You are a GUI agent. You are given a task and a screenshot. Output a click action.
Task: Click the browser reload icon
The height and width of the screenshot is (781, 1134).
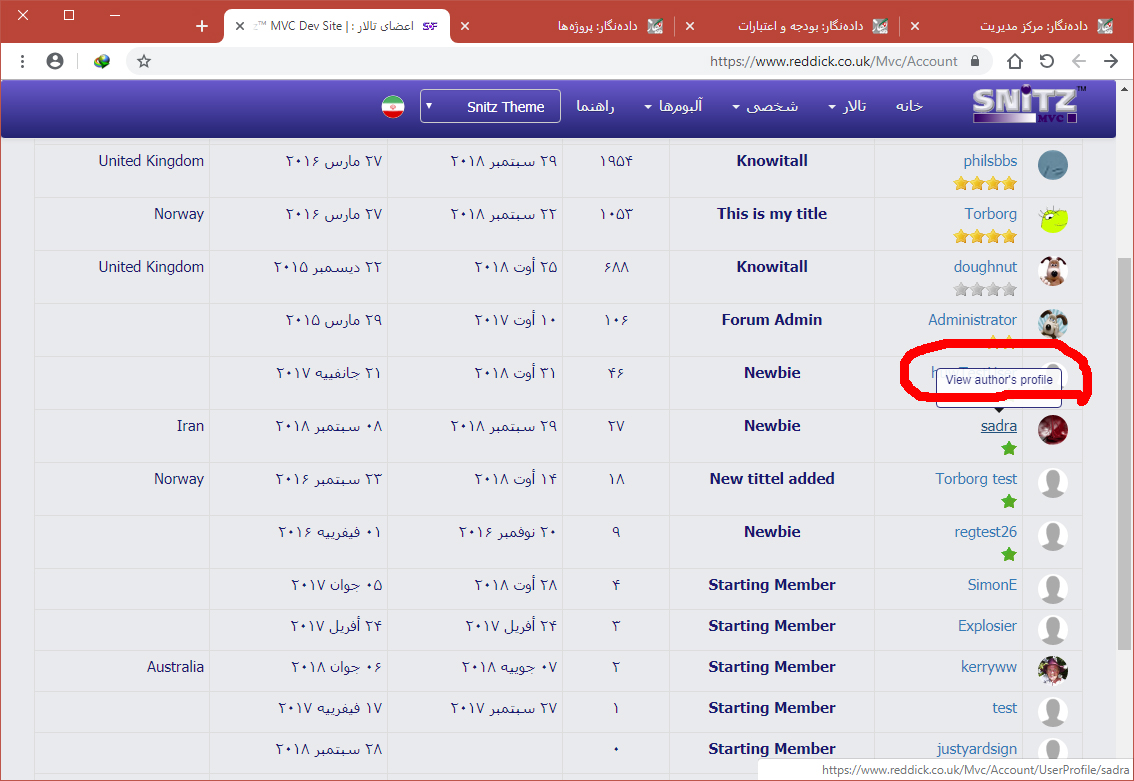pos(1046,61)
